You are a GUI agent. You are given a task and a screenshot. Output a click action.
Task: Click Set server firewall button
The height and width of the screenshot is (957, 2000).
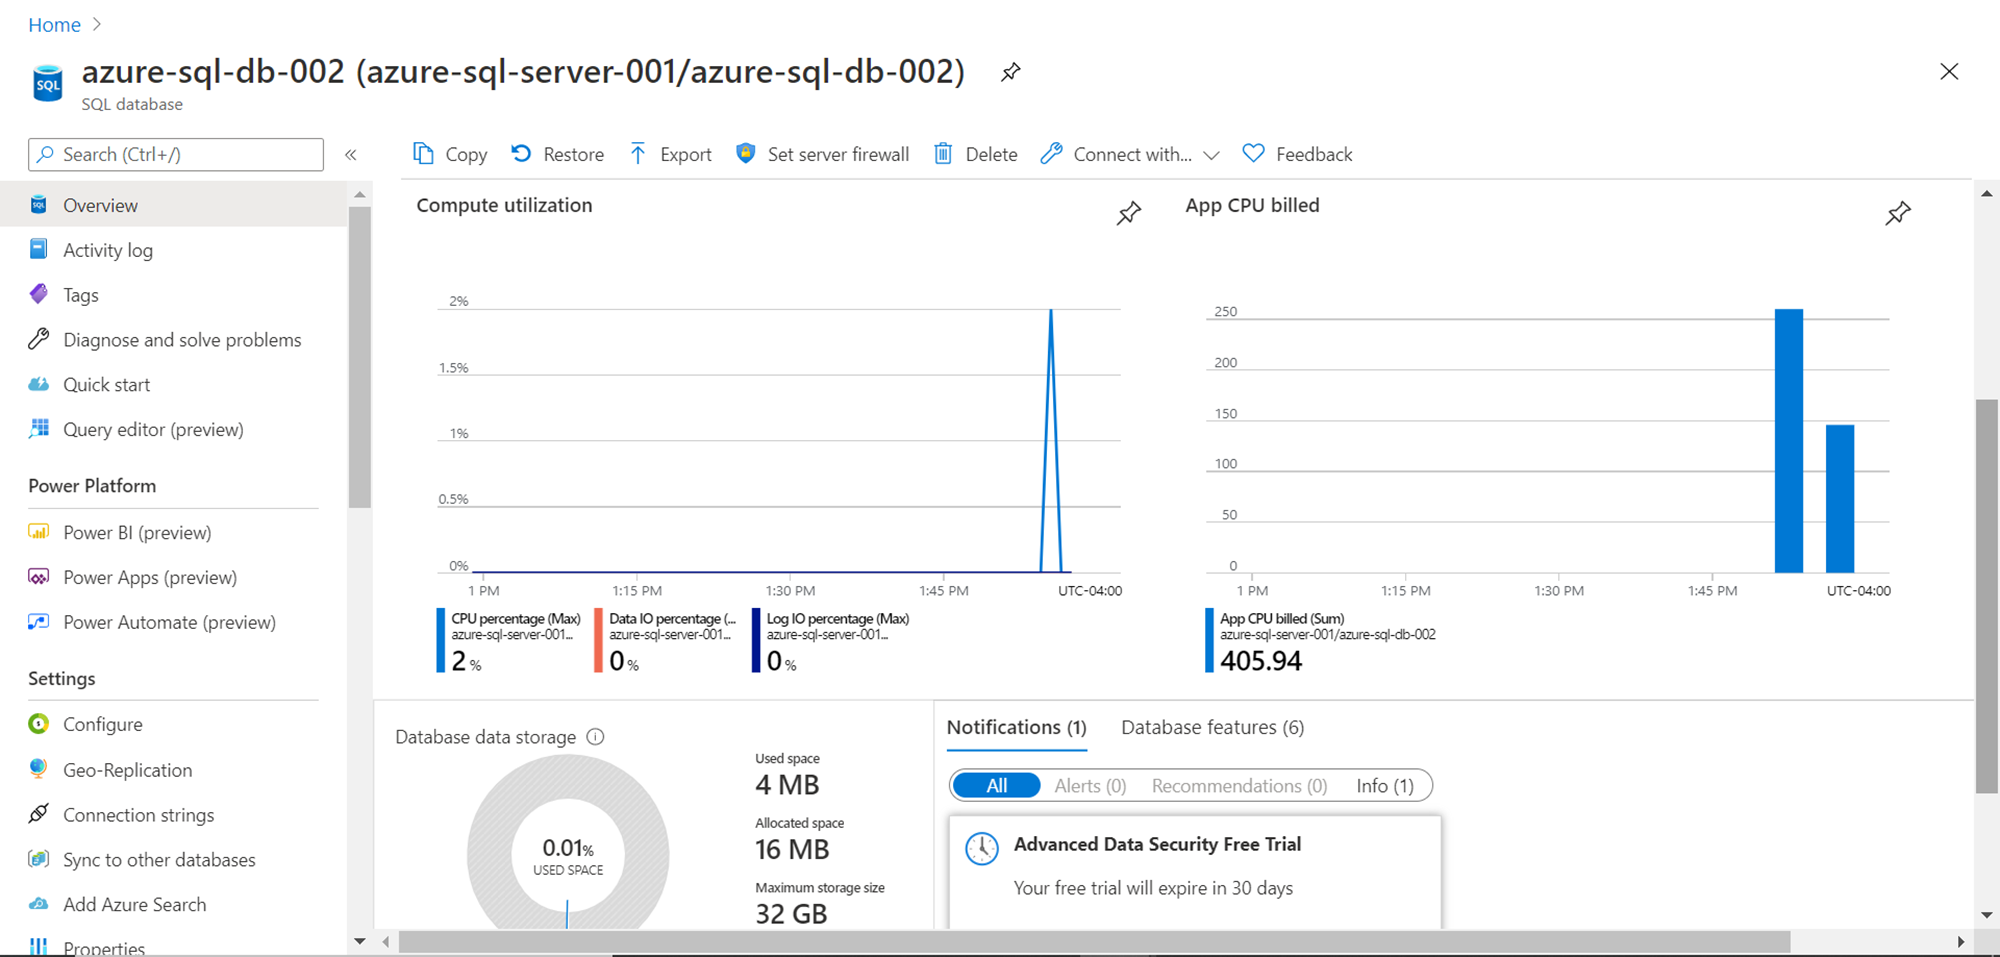click(x=823, y=154)
